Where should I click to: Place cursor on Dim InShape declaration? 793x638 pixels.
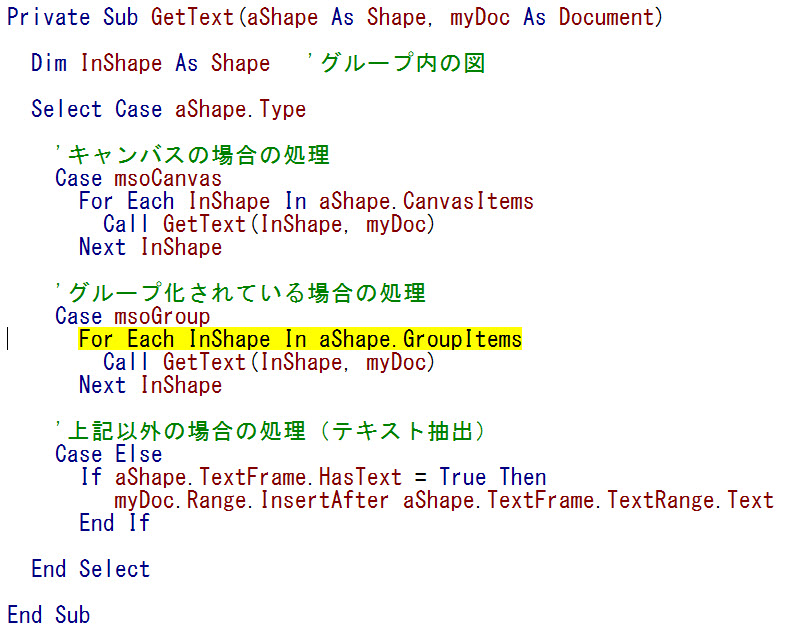tap(150, 64)
